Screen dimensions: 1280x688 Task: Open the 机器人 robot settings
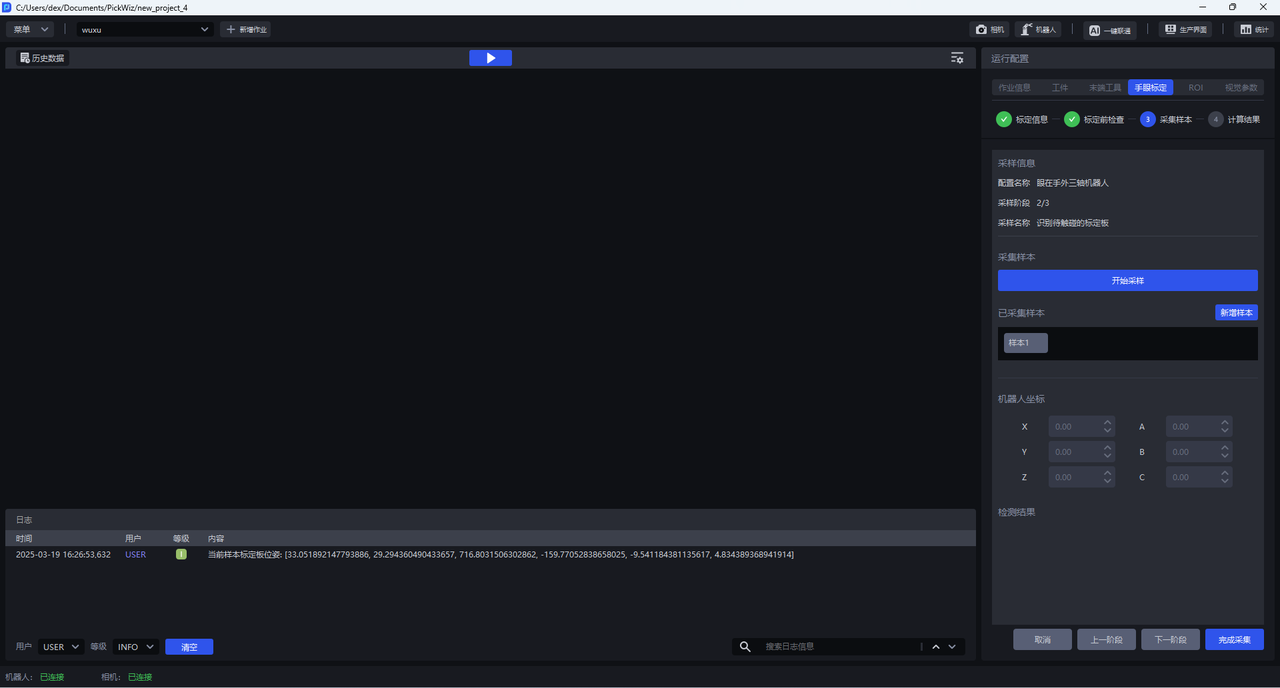coord(1038,30)
